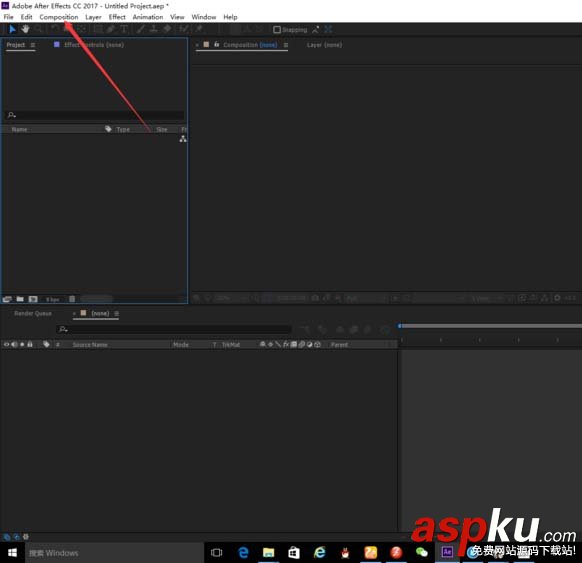Open the Composition menu

tap(59, 17)
